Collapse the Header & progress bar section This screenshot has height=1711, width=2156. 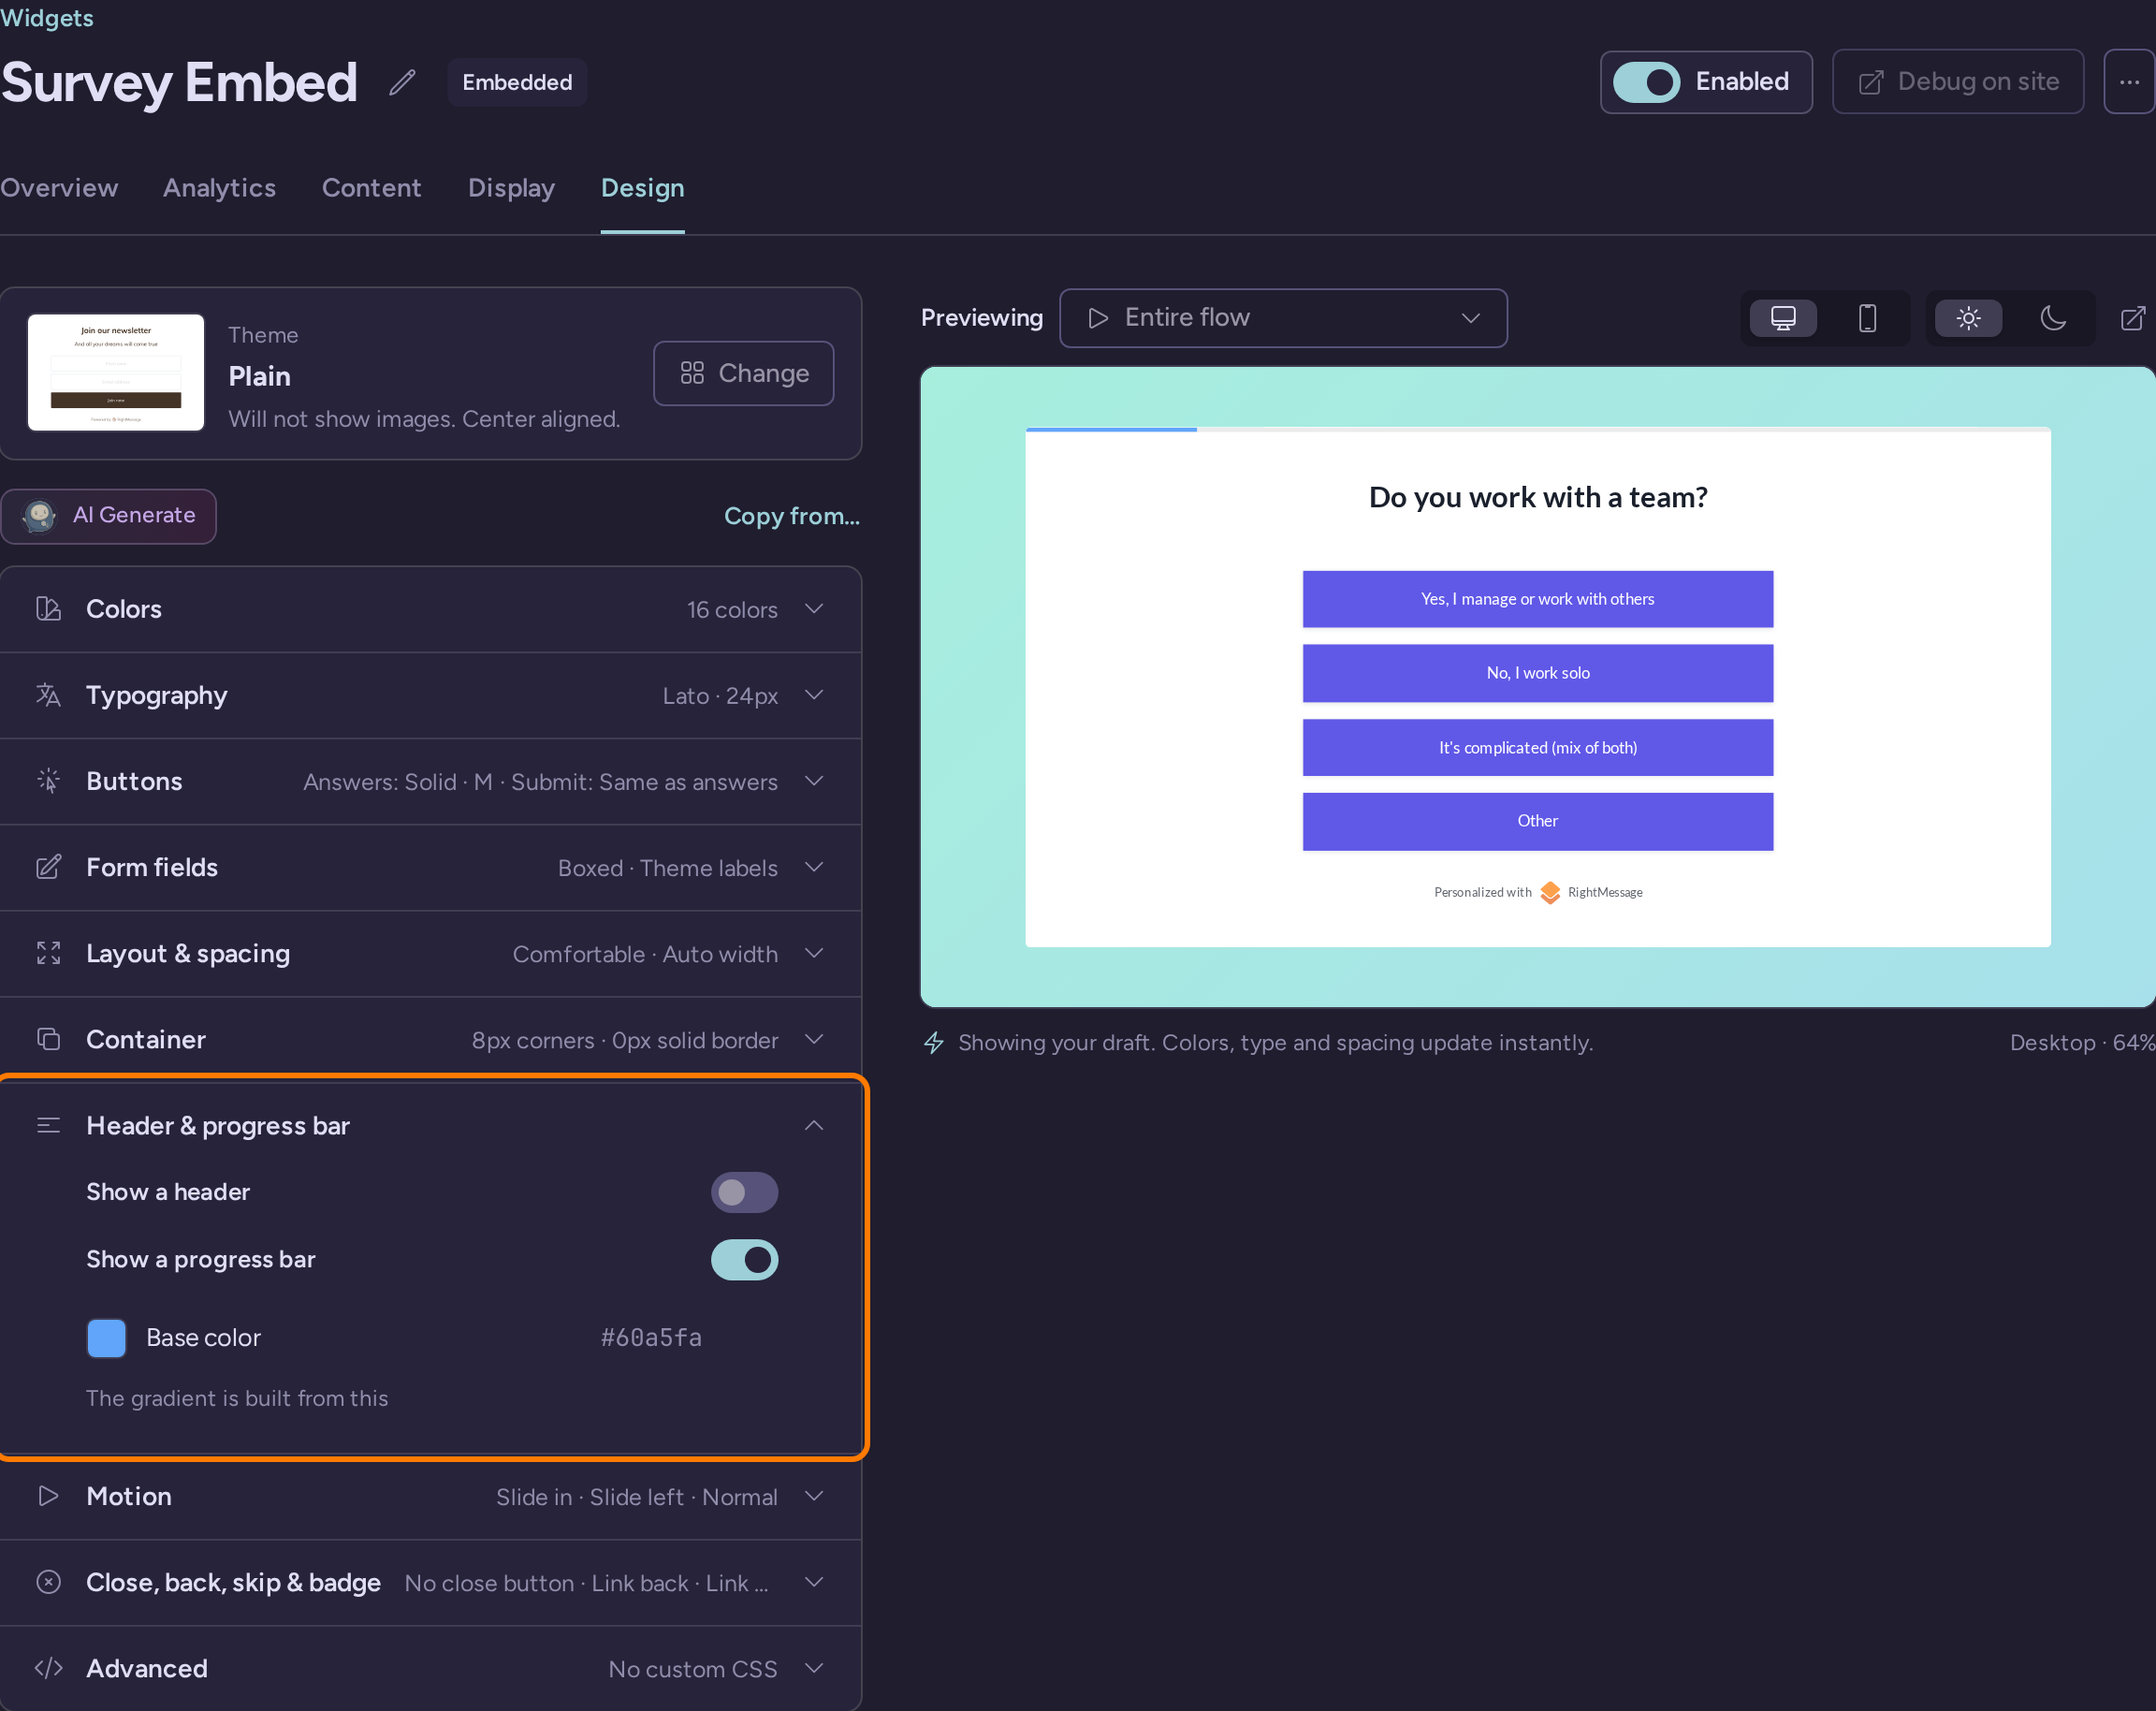tap(814, 1125)
